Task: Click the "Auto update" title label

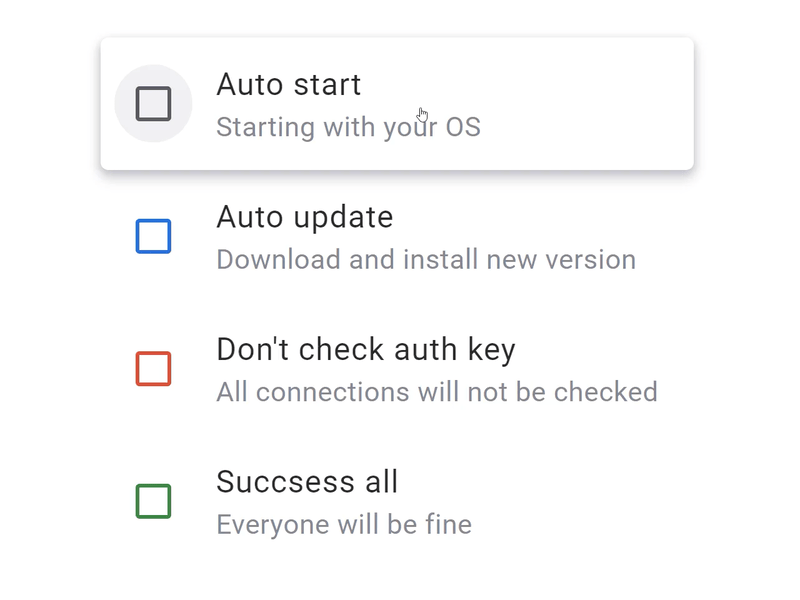Action: pyautogui.click(x=305, y=218)
